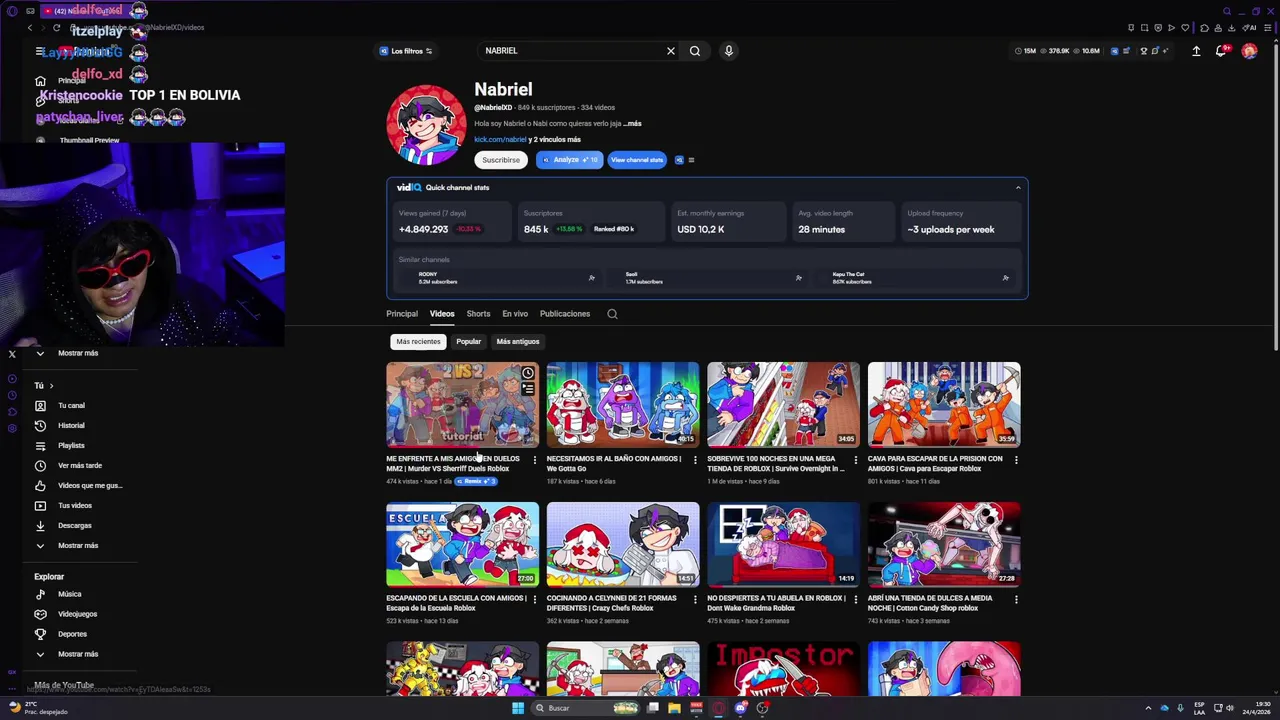Viewport: 1280px width, 720px height.
Task: Open the Los filtros dropdown
Action: click(x=405, y=51)
